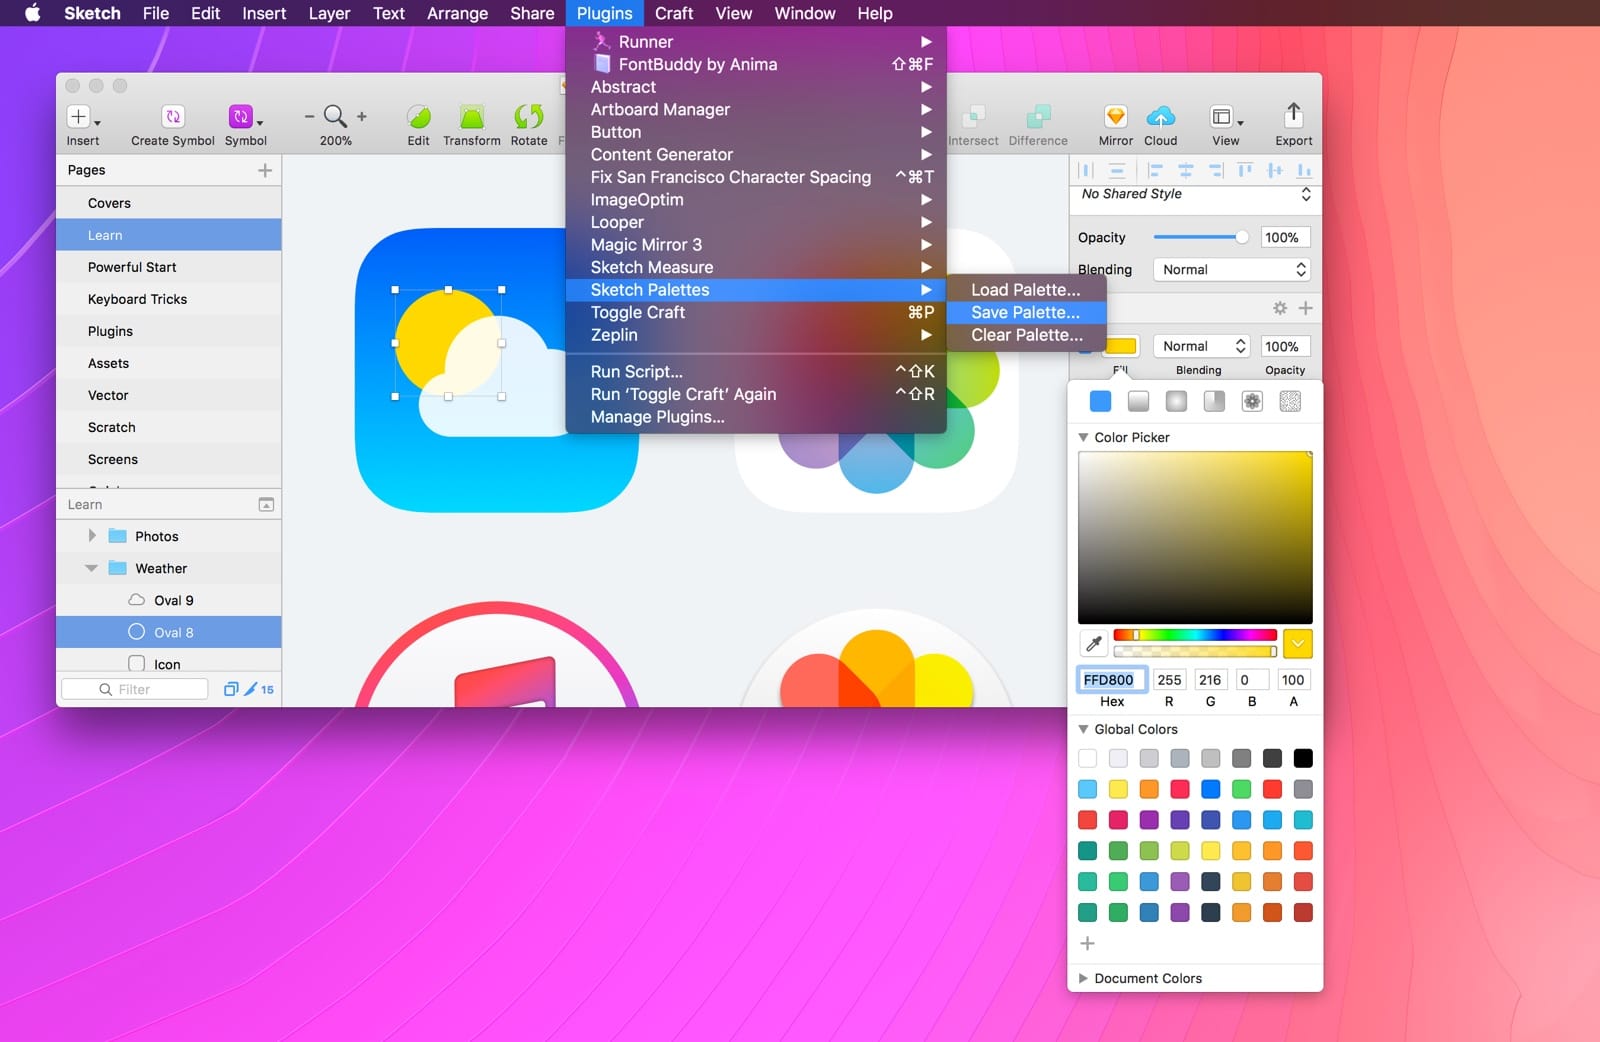
Task: Click the Export icon in the toolbar
Action: point(1293,117)
